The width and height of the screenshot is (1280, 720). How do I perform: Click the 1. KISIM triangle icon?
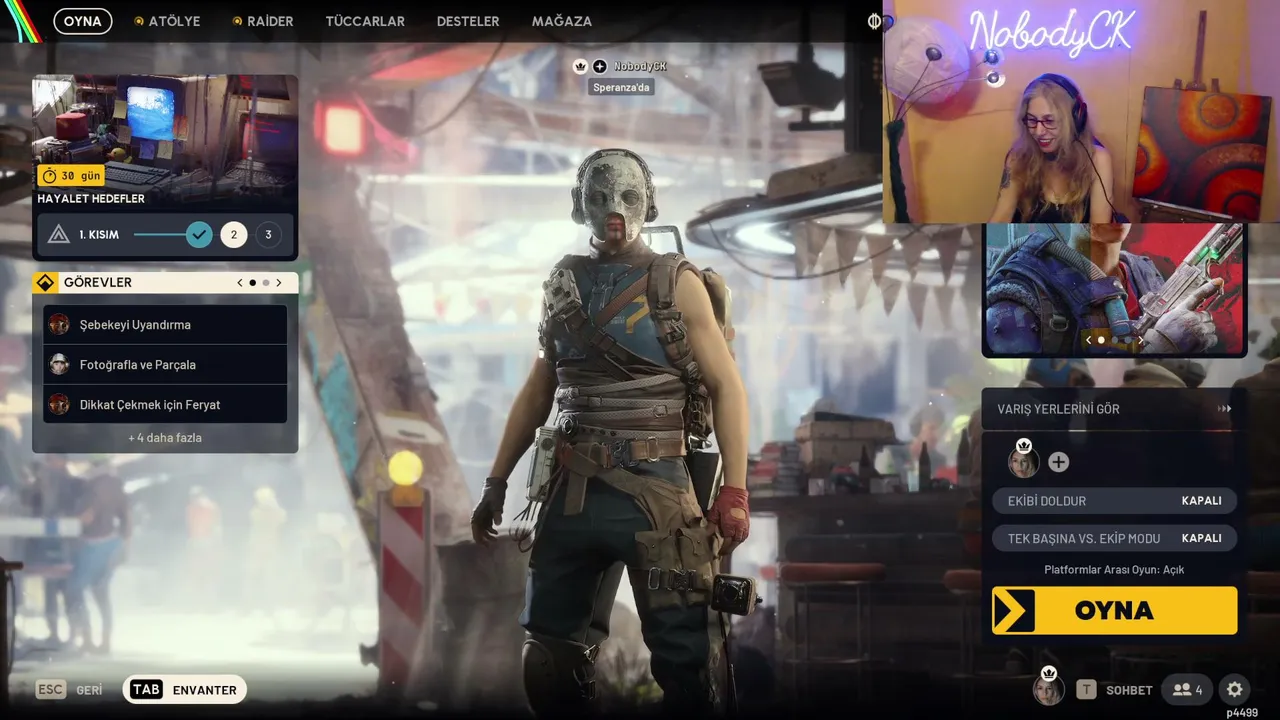click(59, 235)
